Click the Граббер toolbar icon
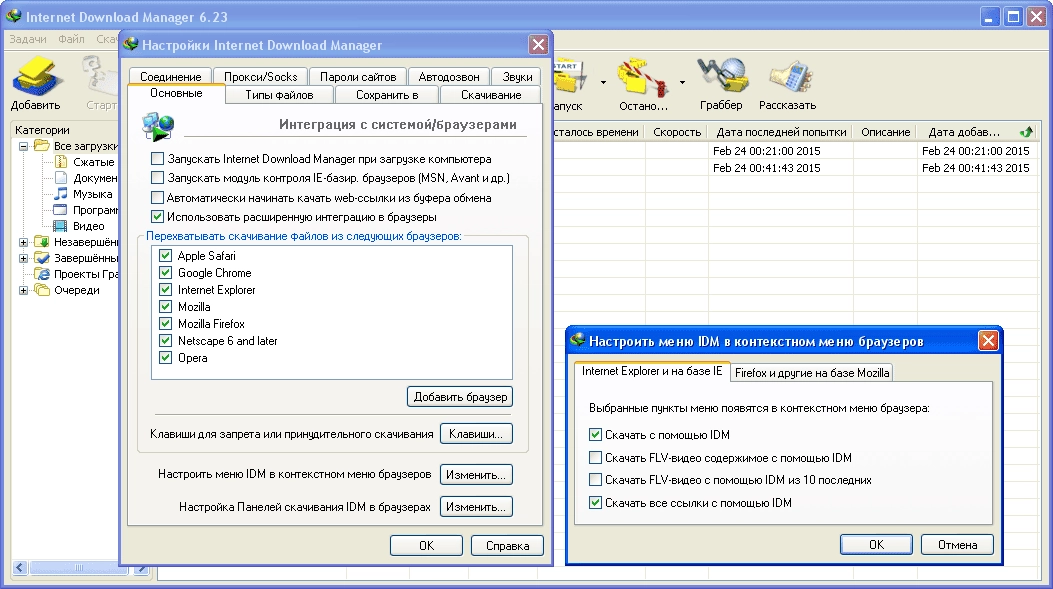1053x589 pixels. tap(723, 75)
